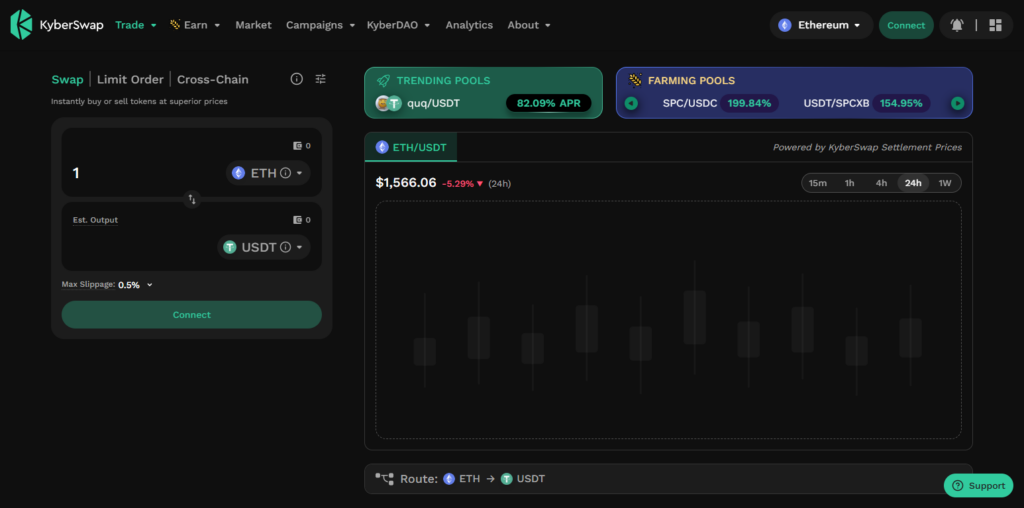Show previous farming pool with left arrow

click(631, 103)
